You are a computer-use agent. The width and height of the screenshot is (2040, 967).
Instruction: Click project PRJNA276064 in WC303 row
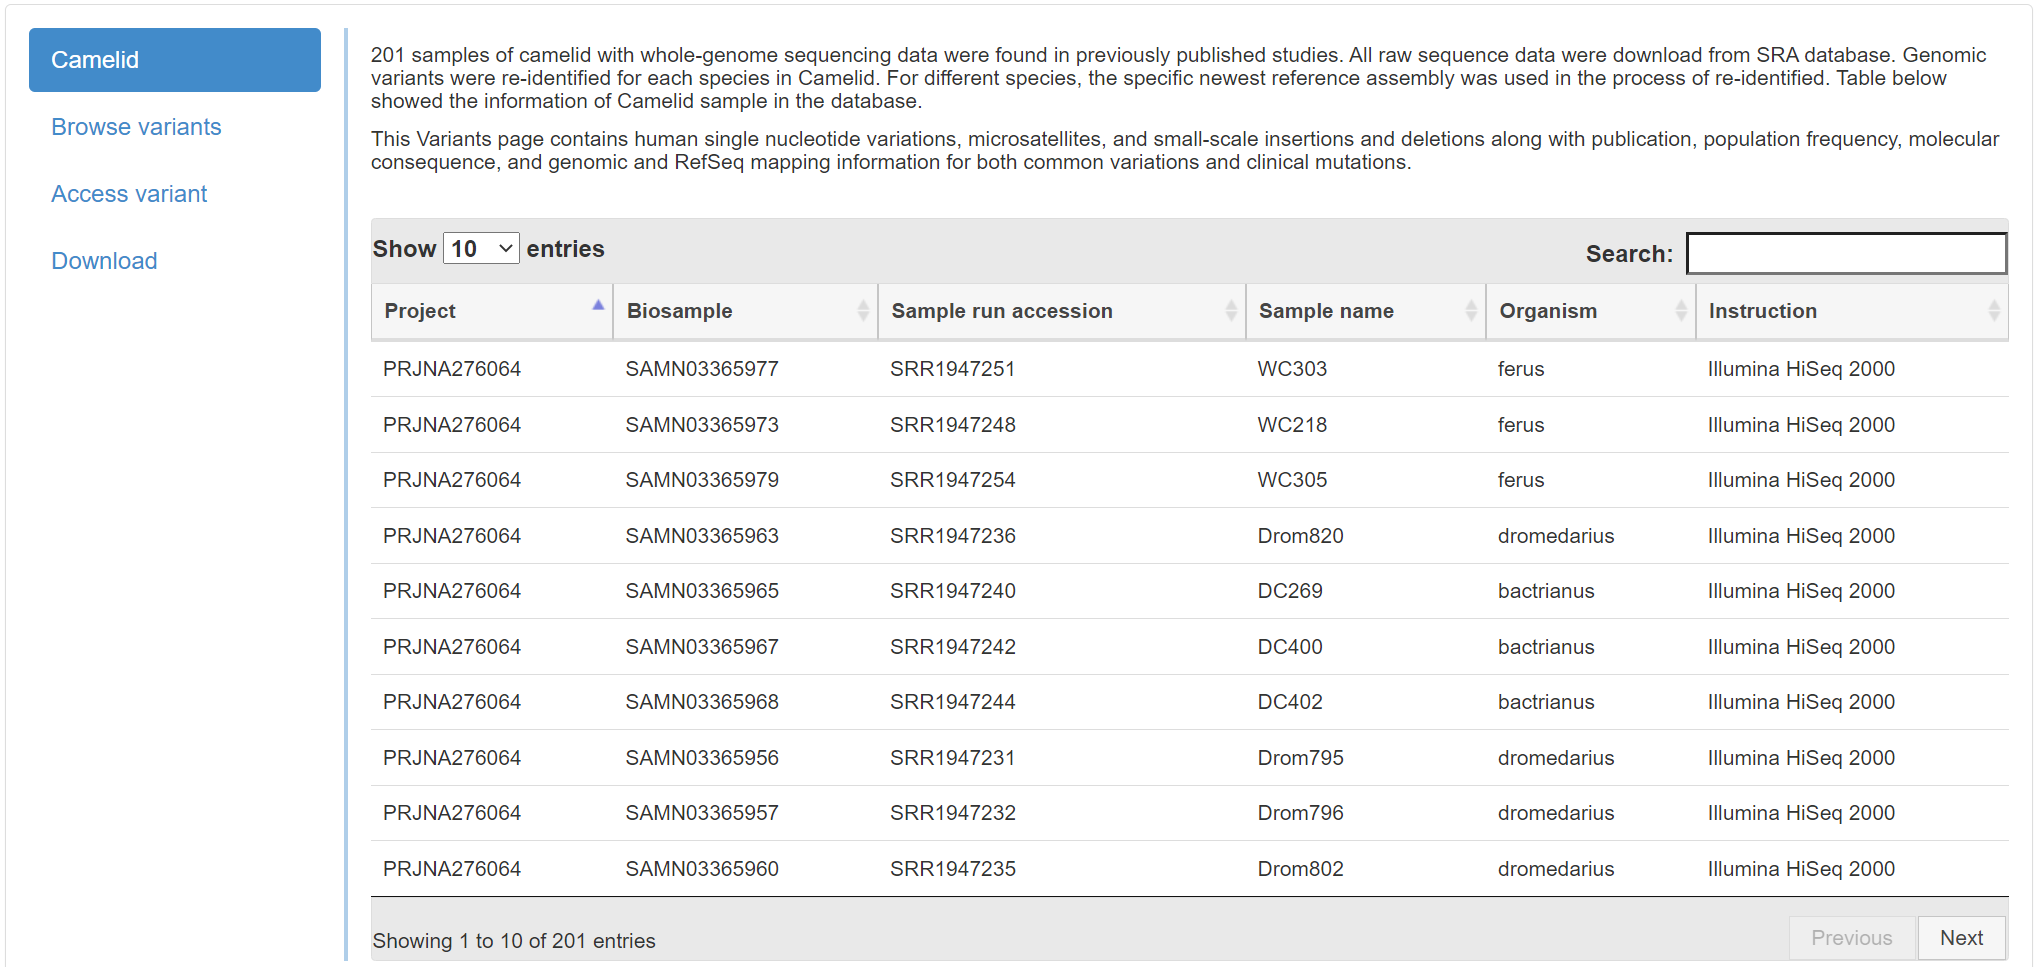(x=452, y=369)
